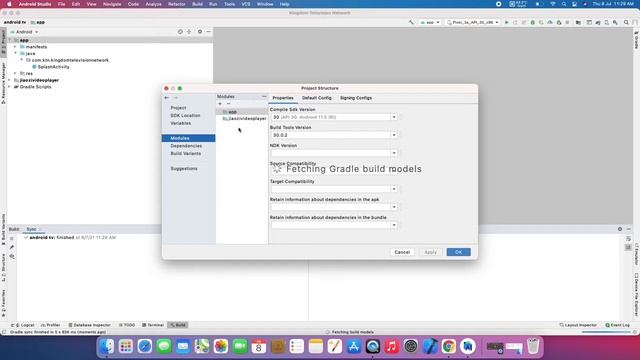Run the app with the green play icon

coord(507,22)
